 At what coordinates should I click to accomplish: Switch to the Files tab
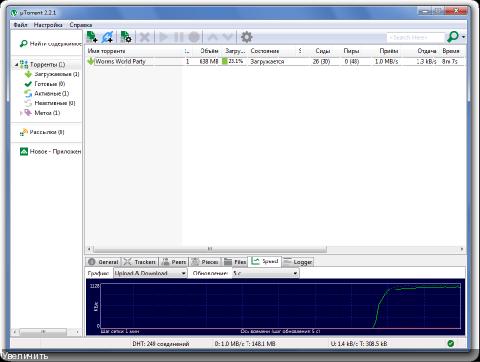click(235, 262)
